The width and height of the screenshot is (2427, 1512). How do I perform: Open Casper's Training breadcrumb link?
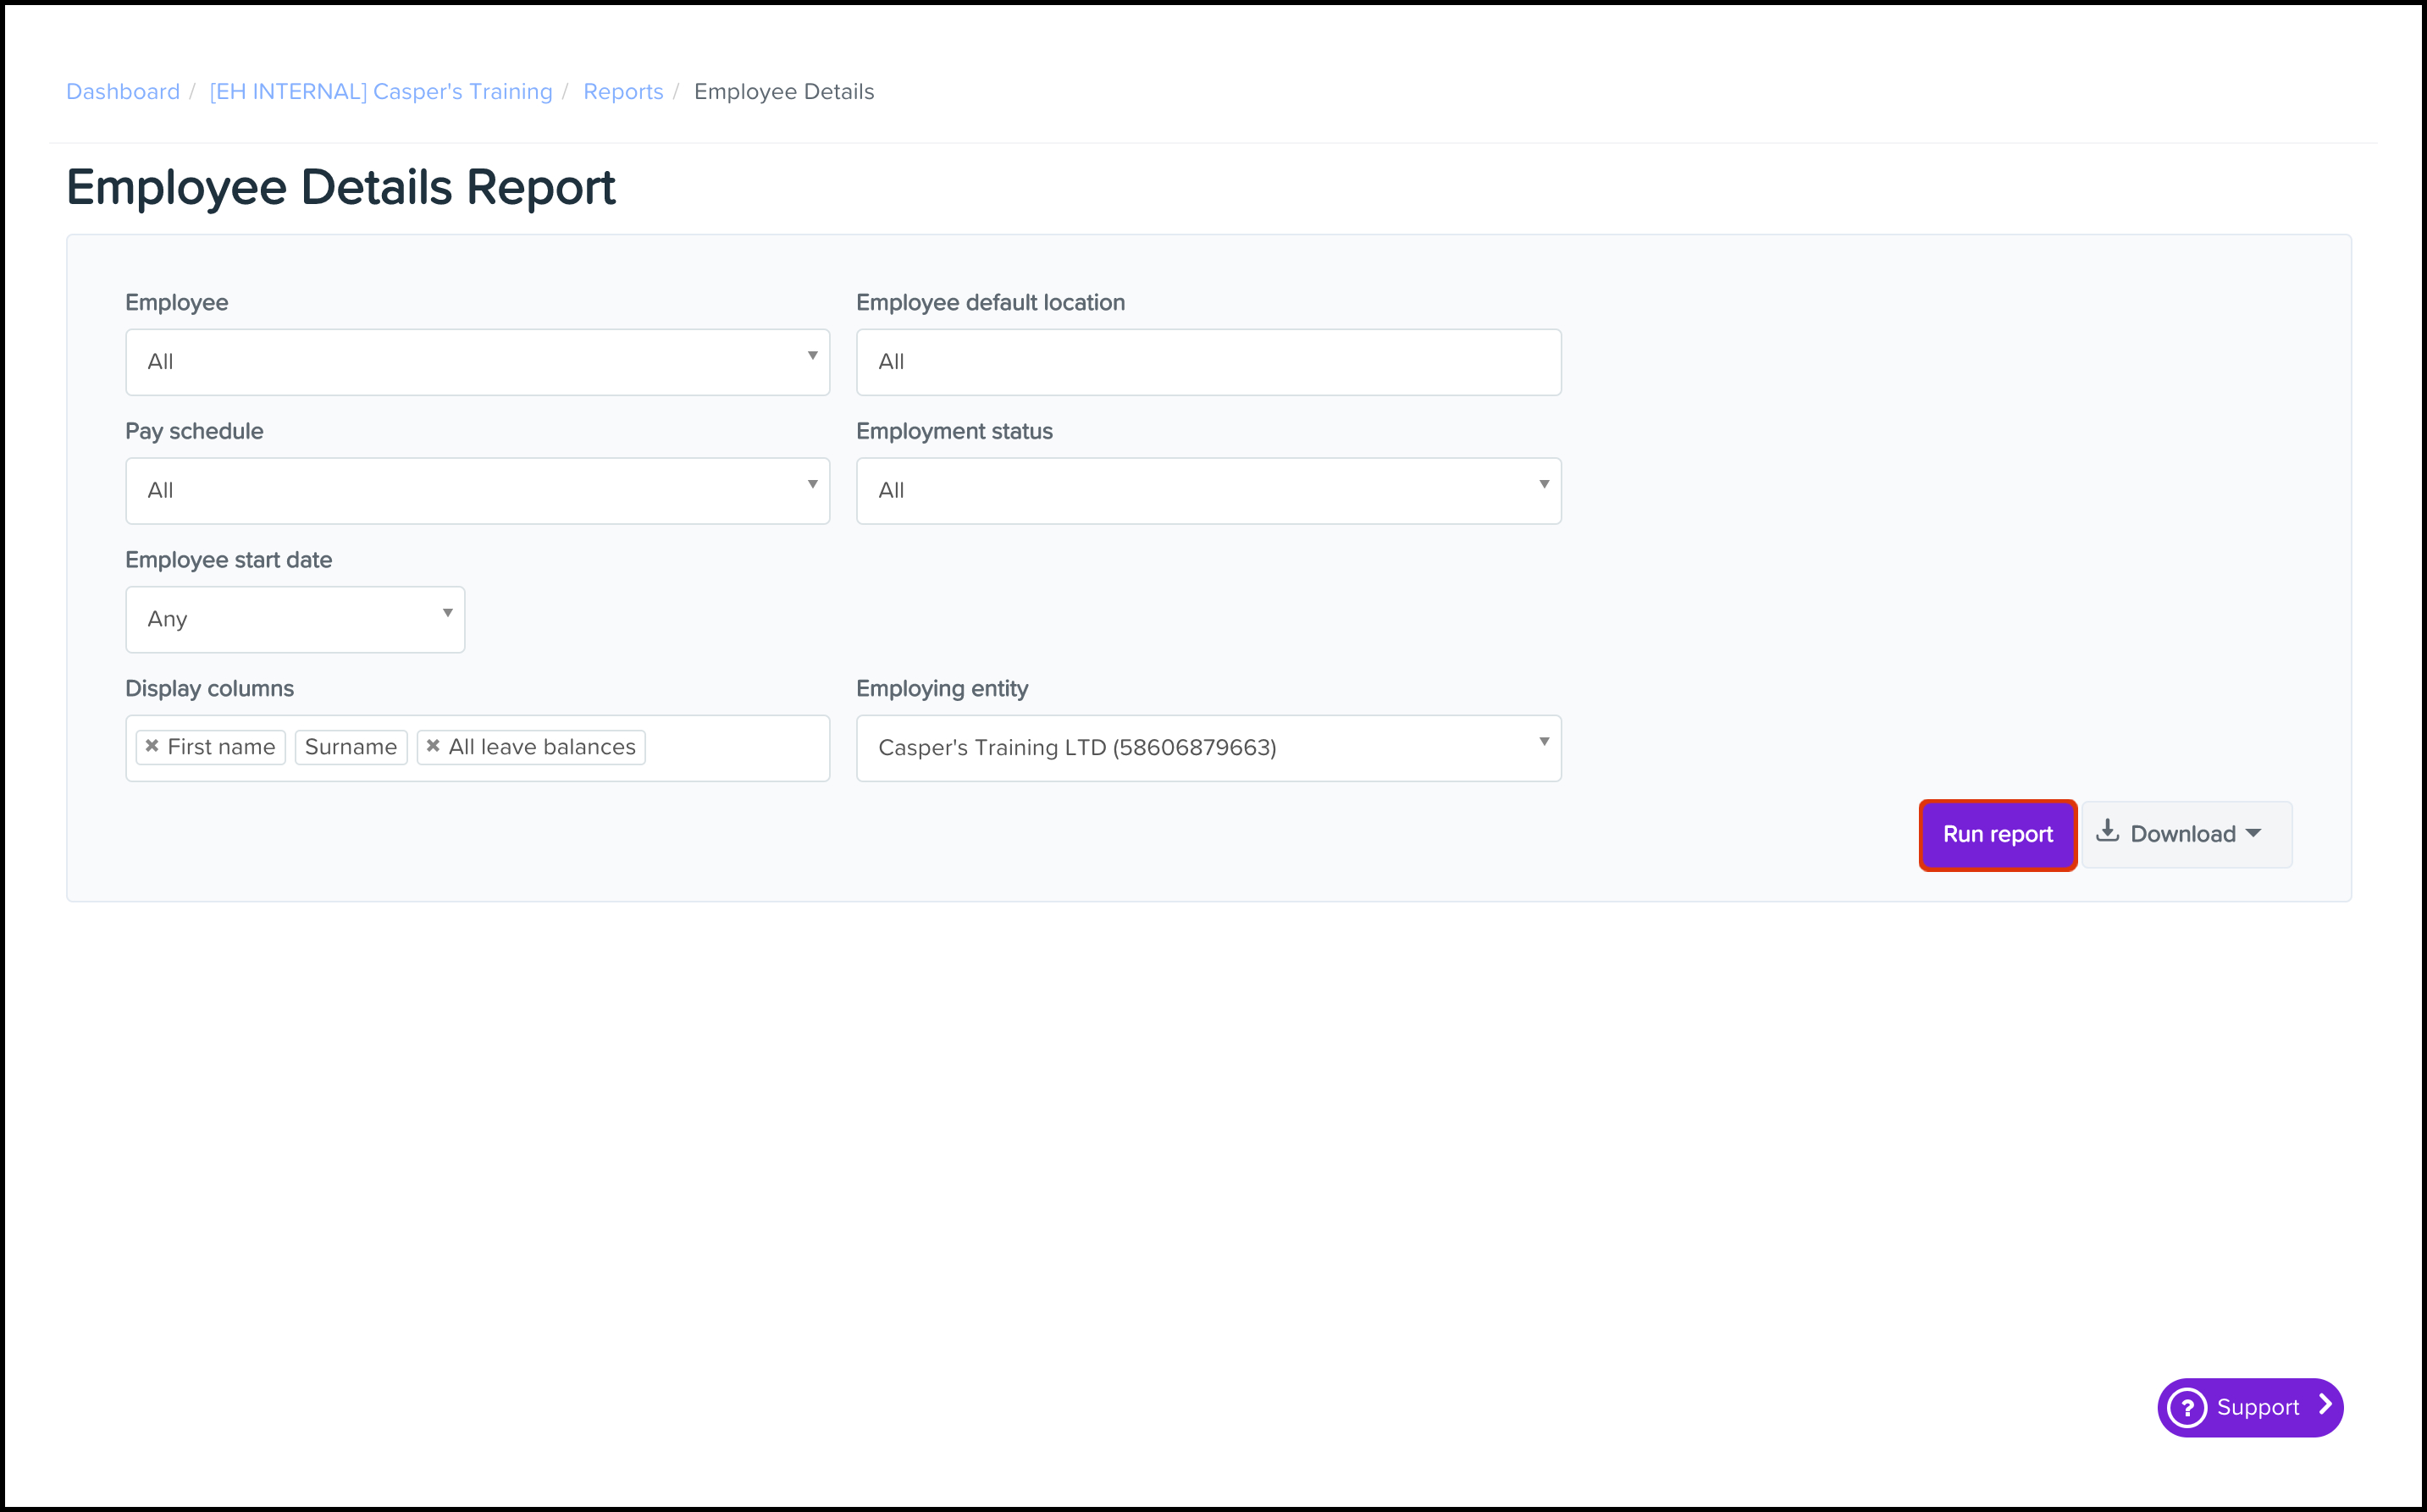point(381,92)
